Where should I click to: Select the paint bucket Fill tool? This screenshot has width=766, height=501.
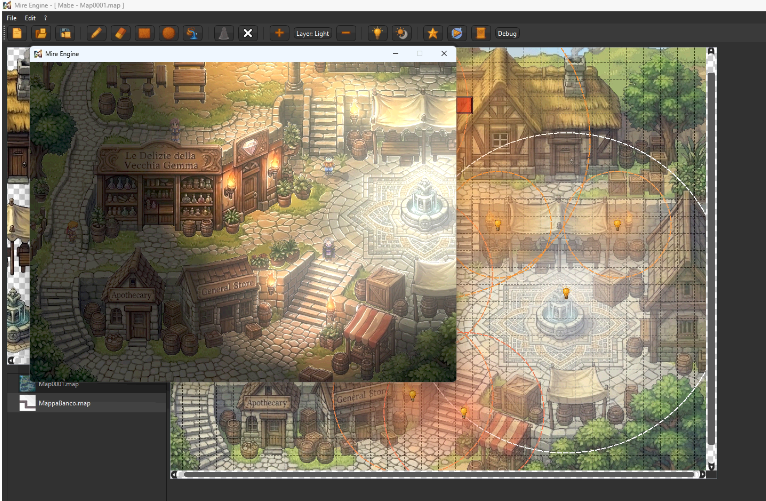click(192, 33)
